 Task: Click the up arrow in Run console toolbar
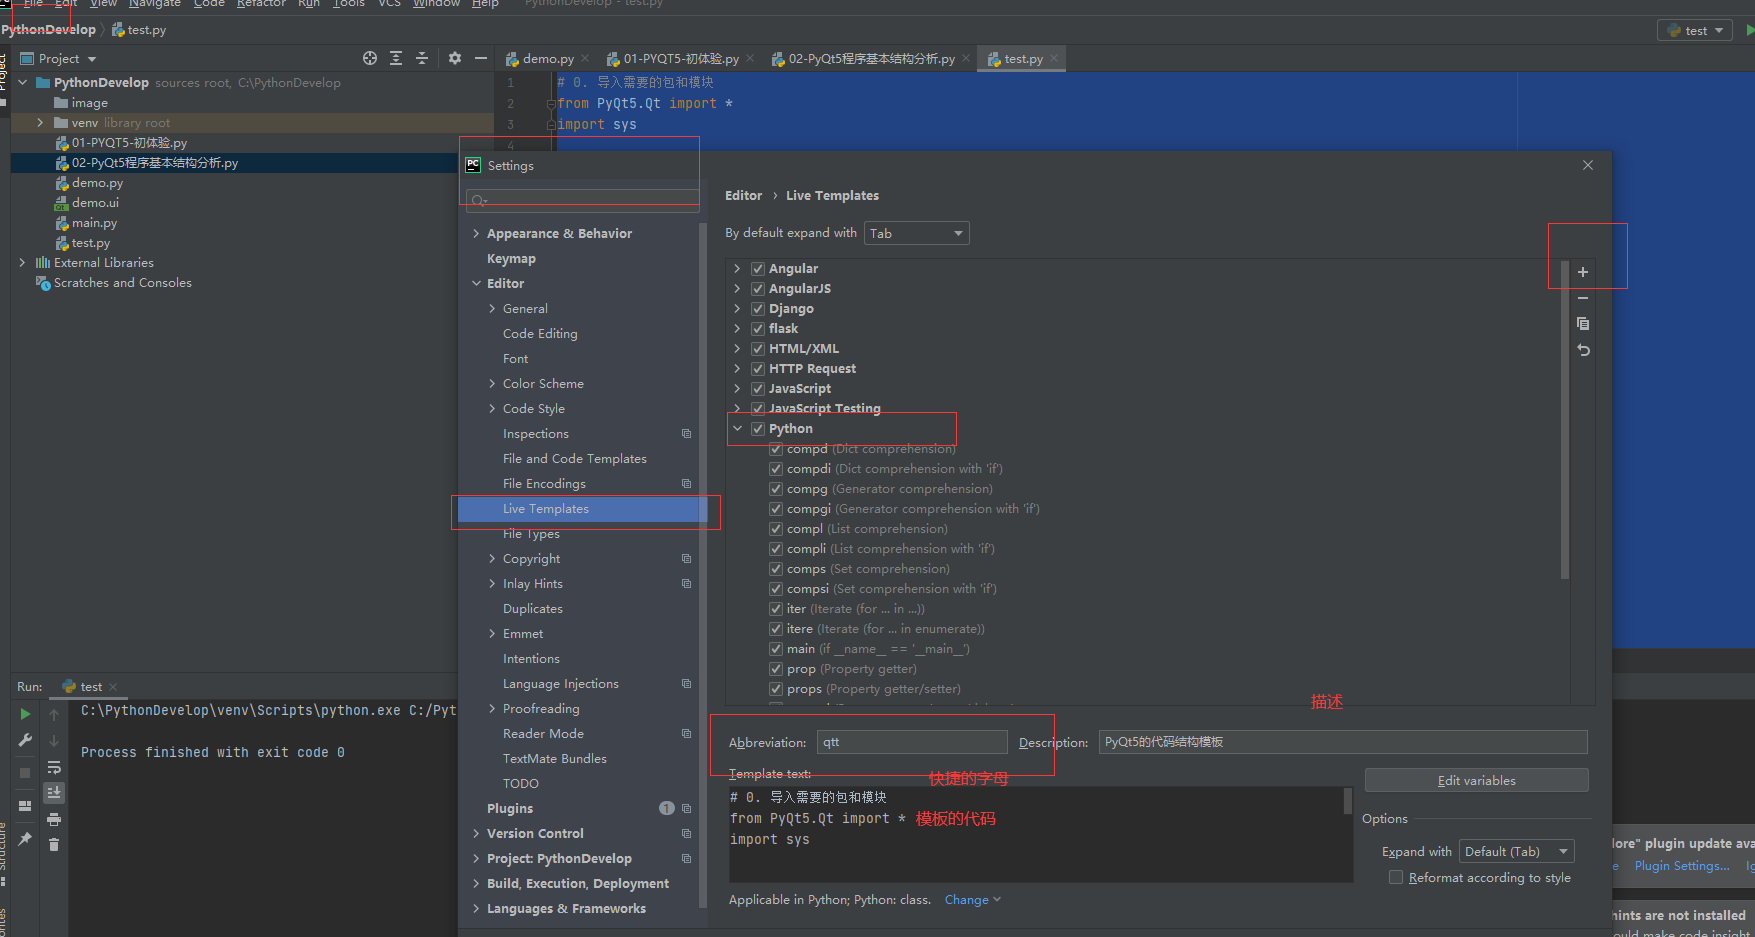[54, 715]
